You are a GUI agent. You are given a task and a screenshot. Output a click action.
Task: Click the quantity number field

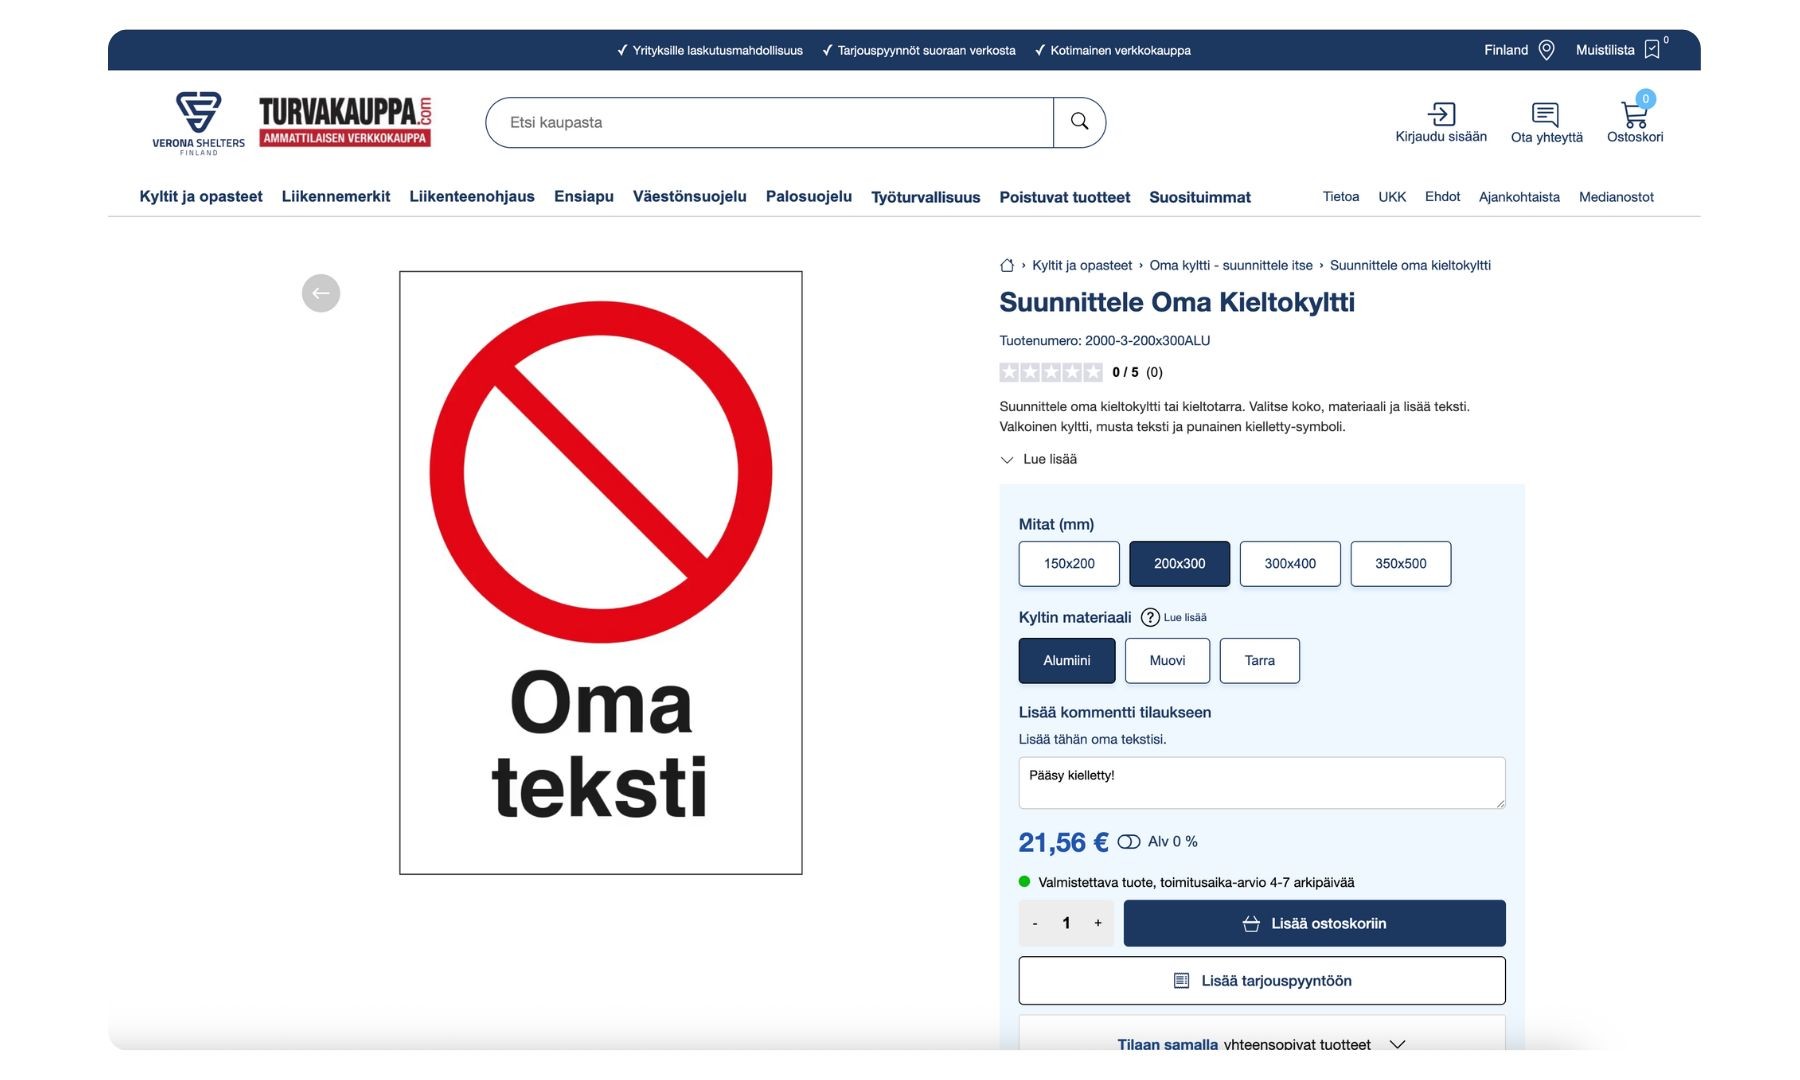tap(1066, 923)
